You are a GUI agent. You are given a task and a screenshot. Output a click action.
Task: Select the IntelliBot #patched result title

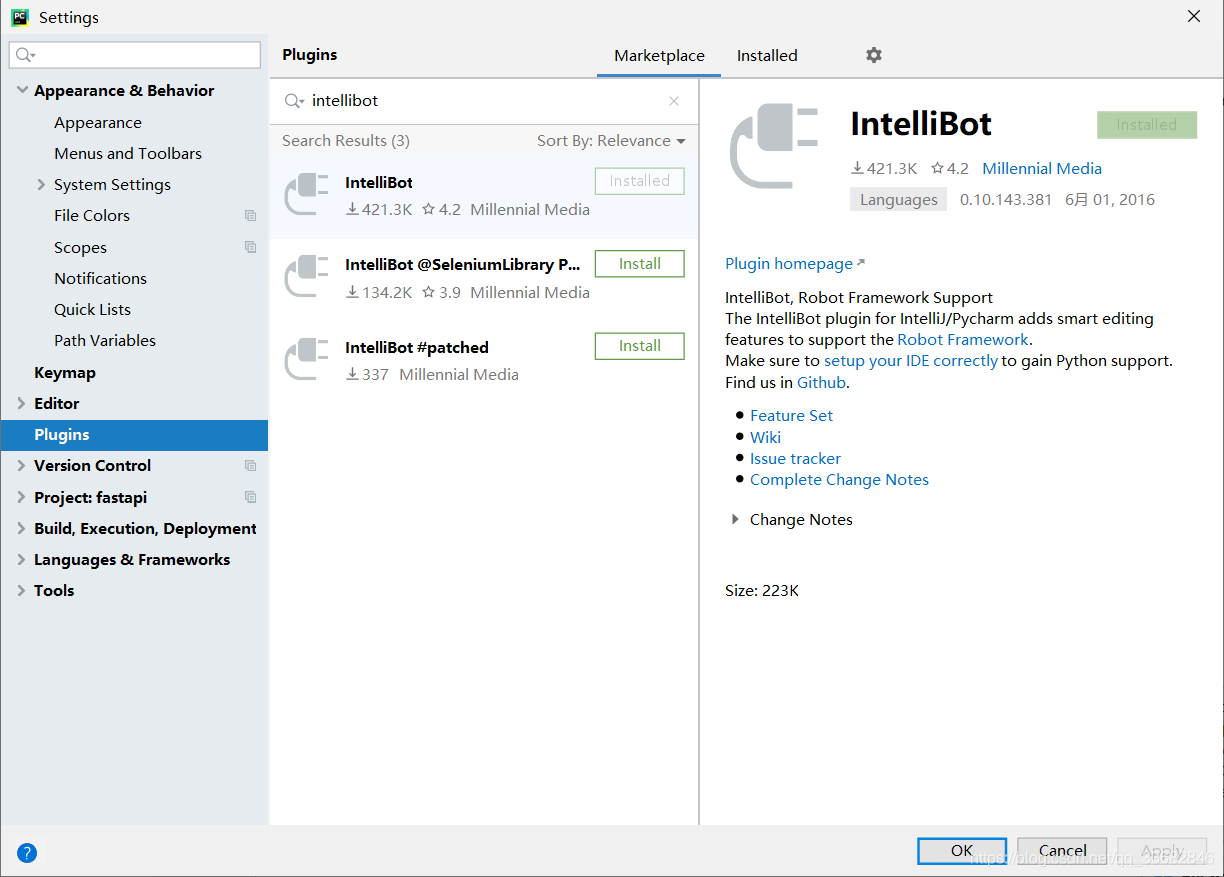pyautogui.click(x=417, y=347)
